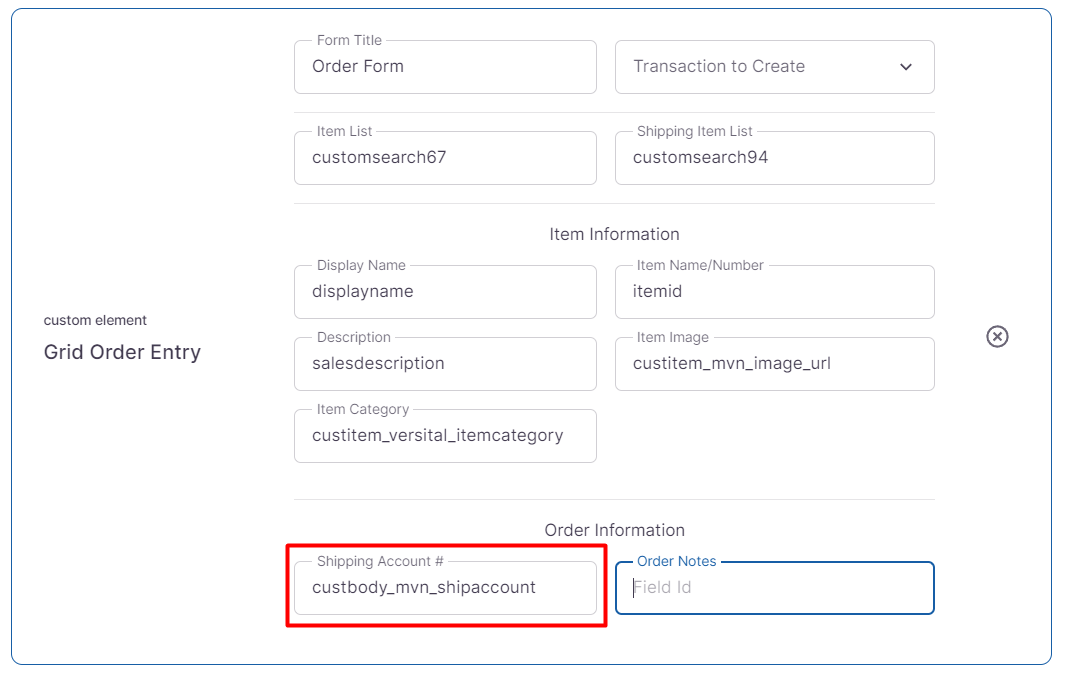This screenshot has height=676, width=1065.
Task: Focus the Item Name/Number field containing itemid
Action: pos(773,292)
